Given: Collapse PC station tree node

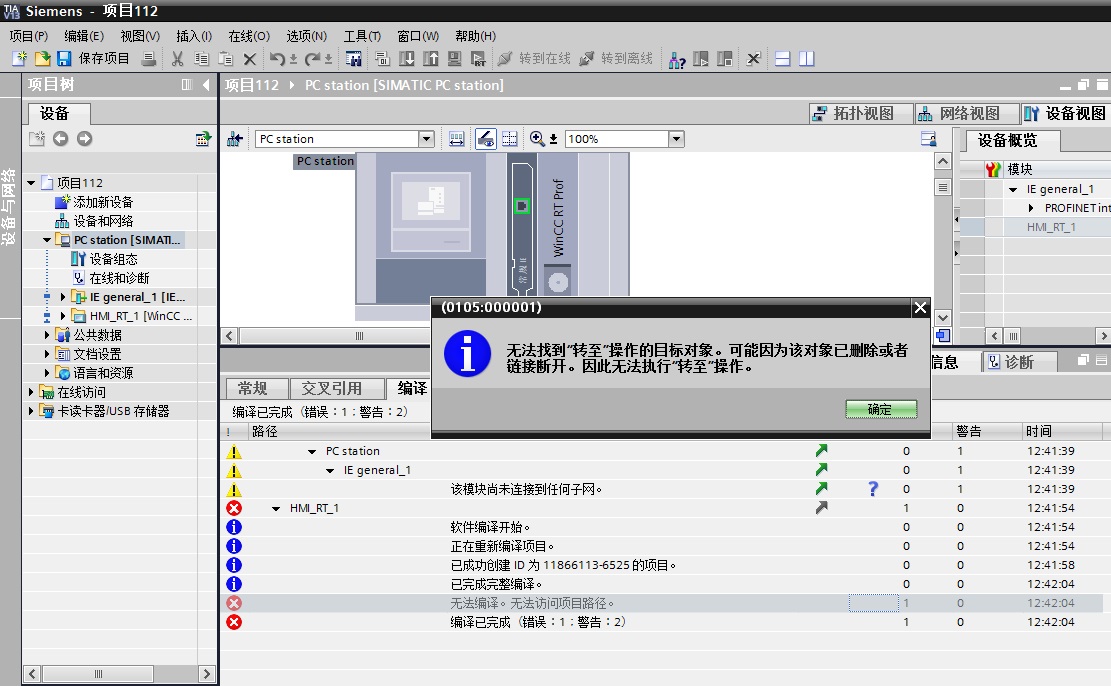Looking at the screenshot, I should (x=47, y=240).
